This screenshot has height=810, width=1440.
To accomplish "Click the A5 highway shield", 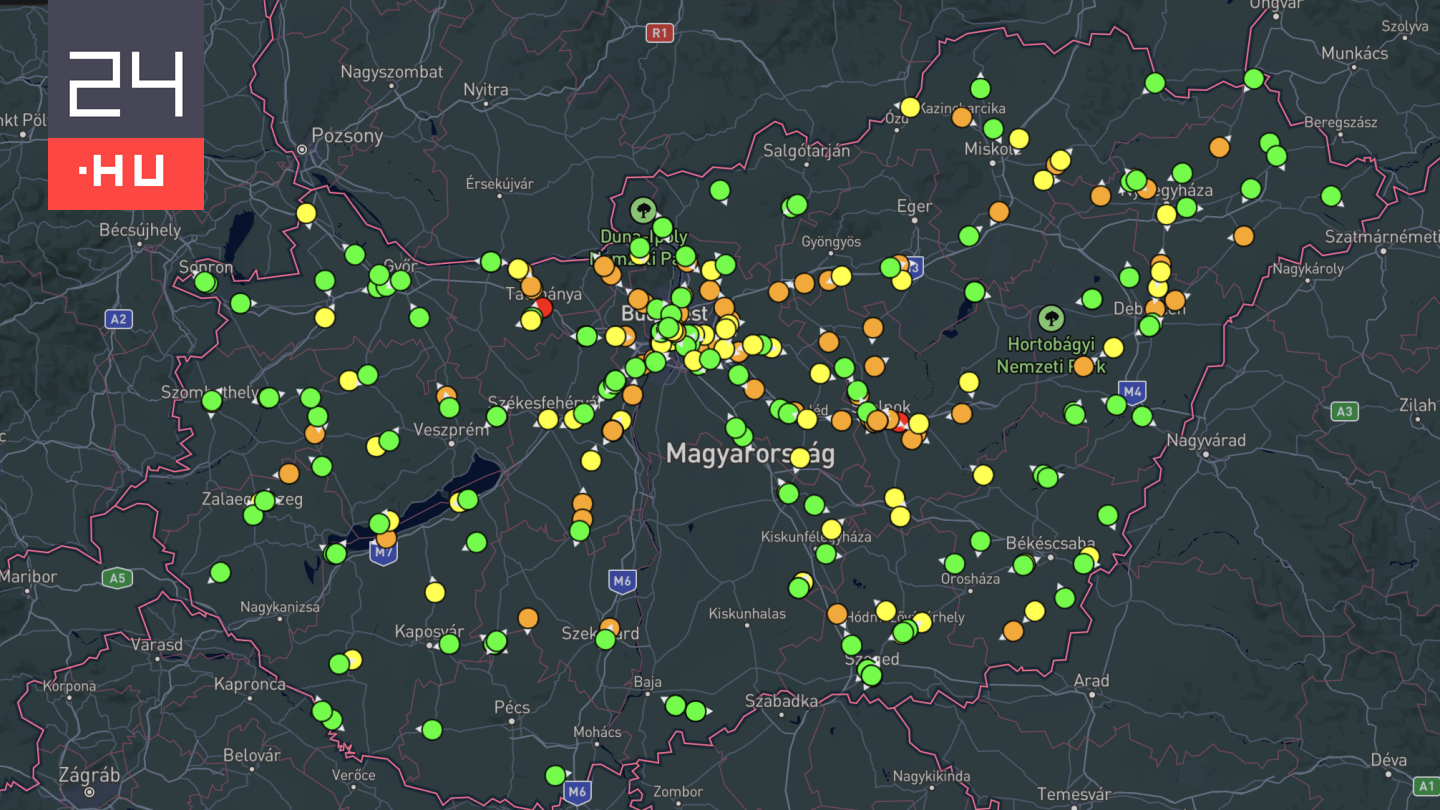I will point(118,578).
